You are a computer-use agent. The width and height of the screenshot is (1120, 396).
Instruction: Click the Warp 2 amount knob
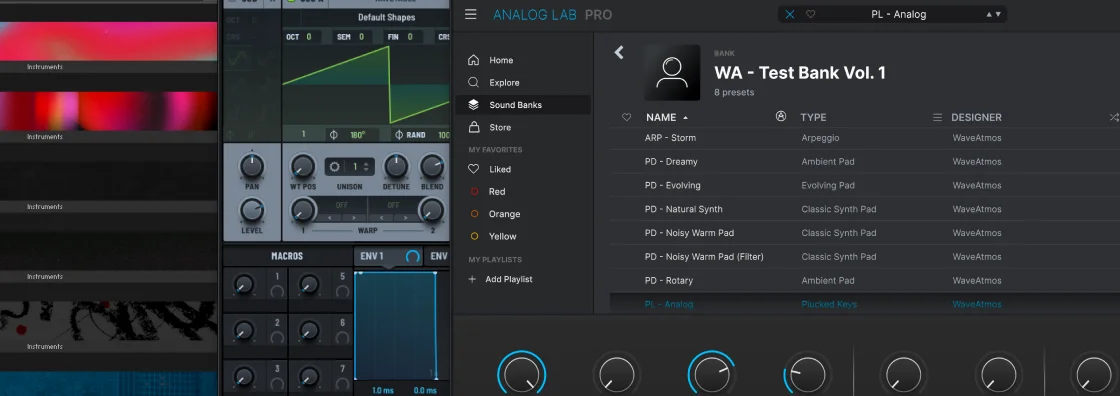[x=431, y=210]
